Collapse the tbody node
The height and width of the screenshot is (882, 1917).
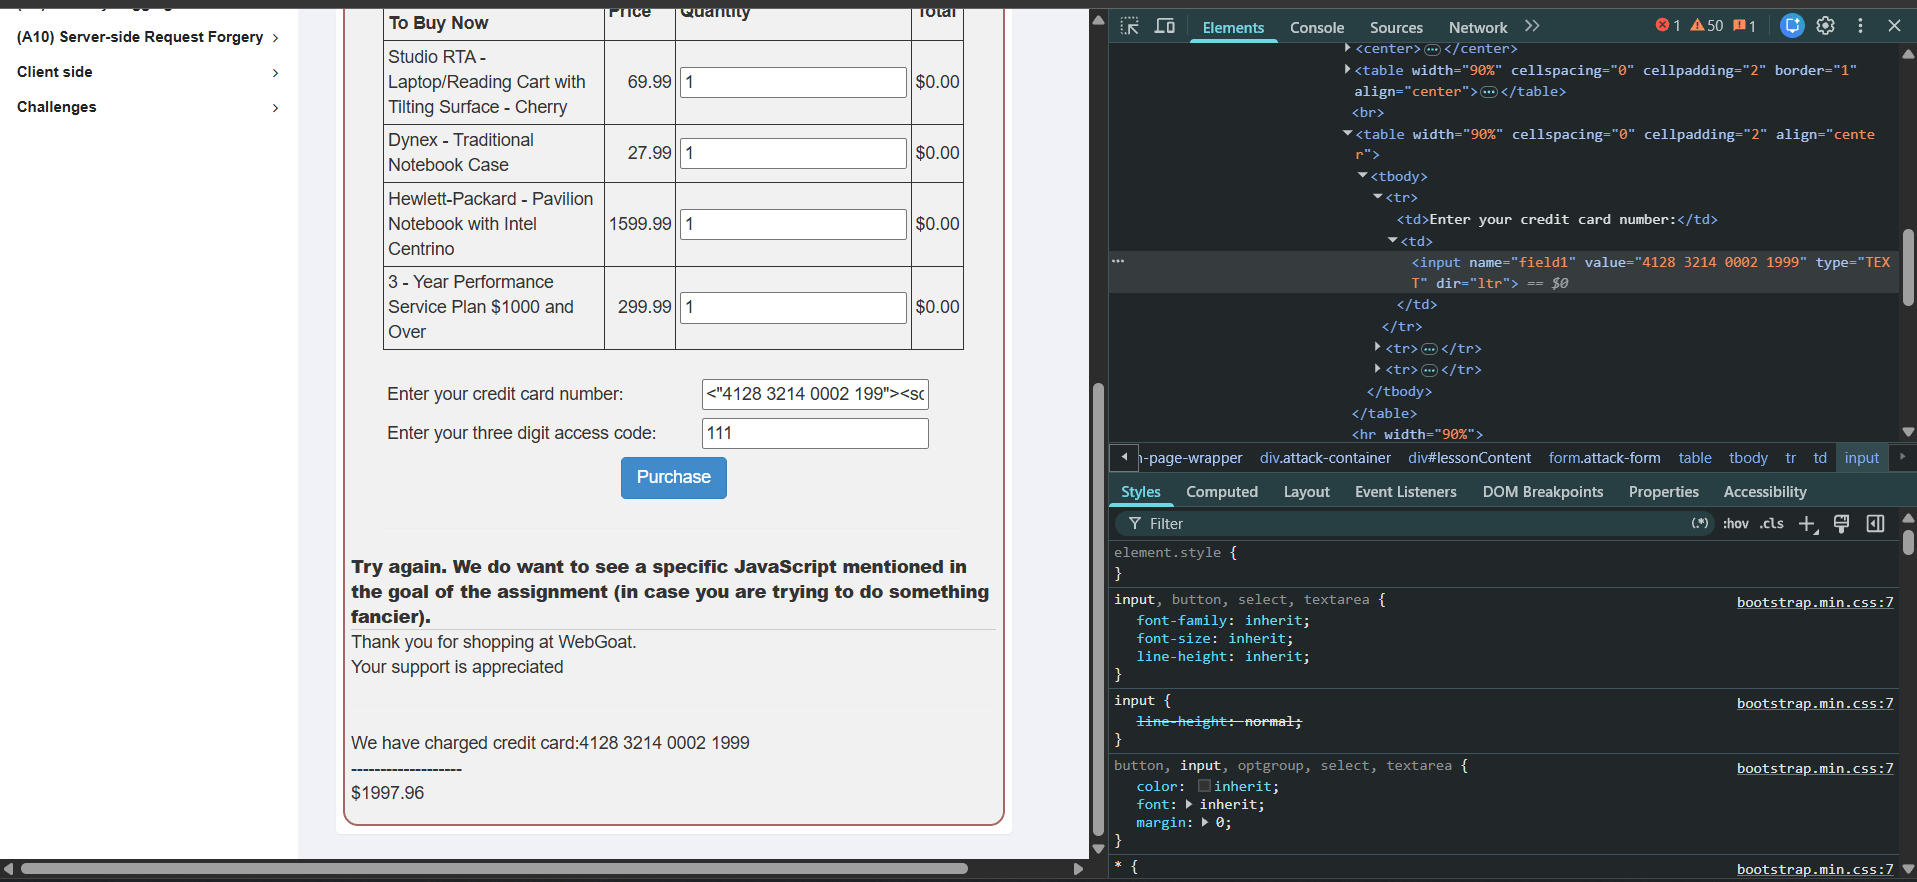1363,176
